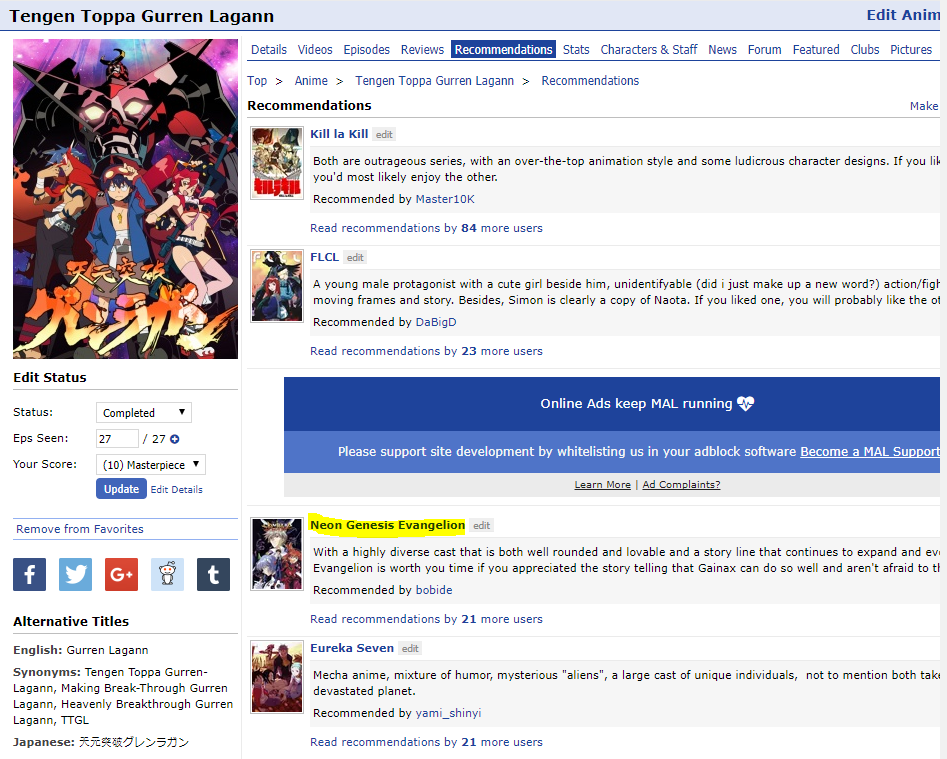This screenshot has width=947, height=759.
Task: Click Remove from Favorites link
Action: click(x=80, y=529)
